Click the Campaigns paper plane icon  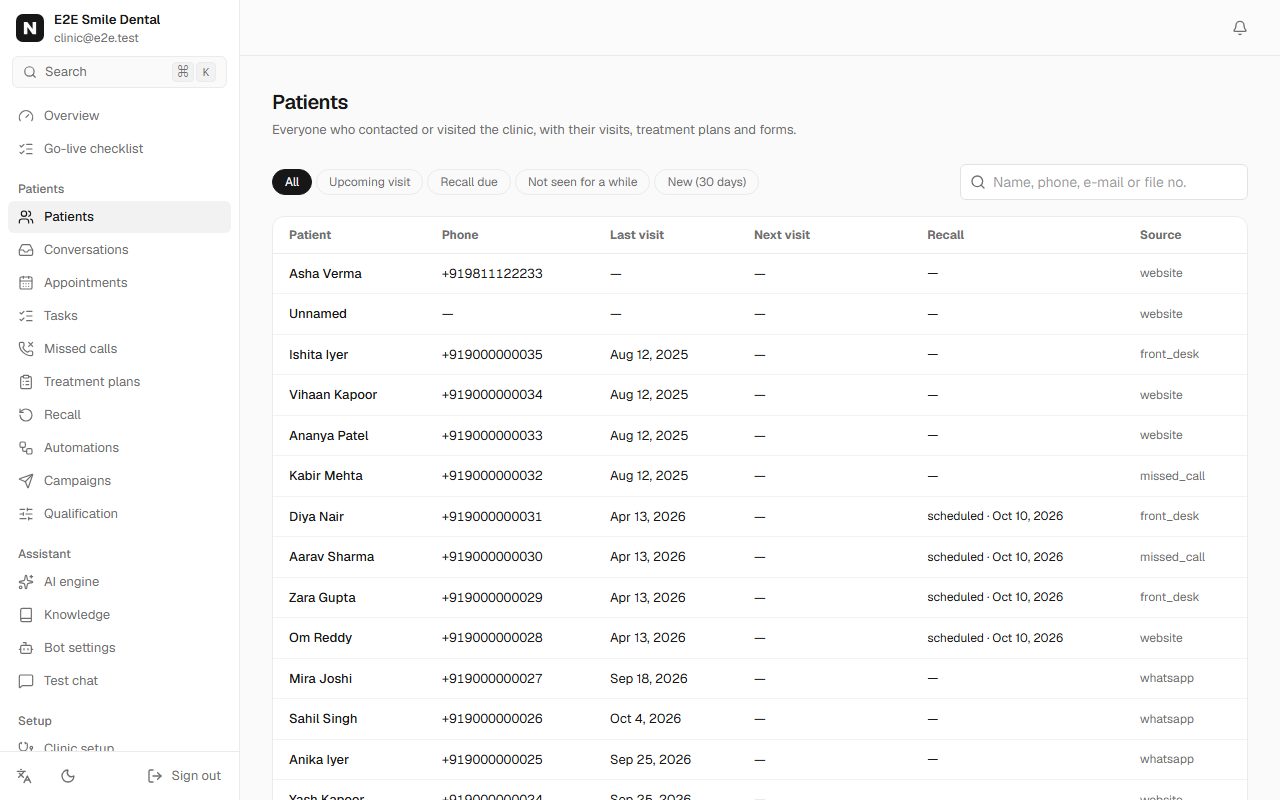26,481
